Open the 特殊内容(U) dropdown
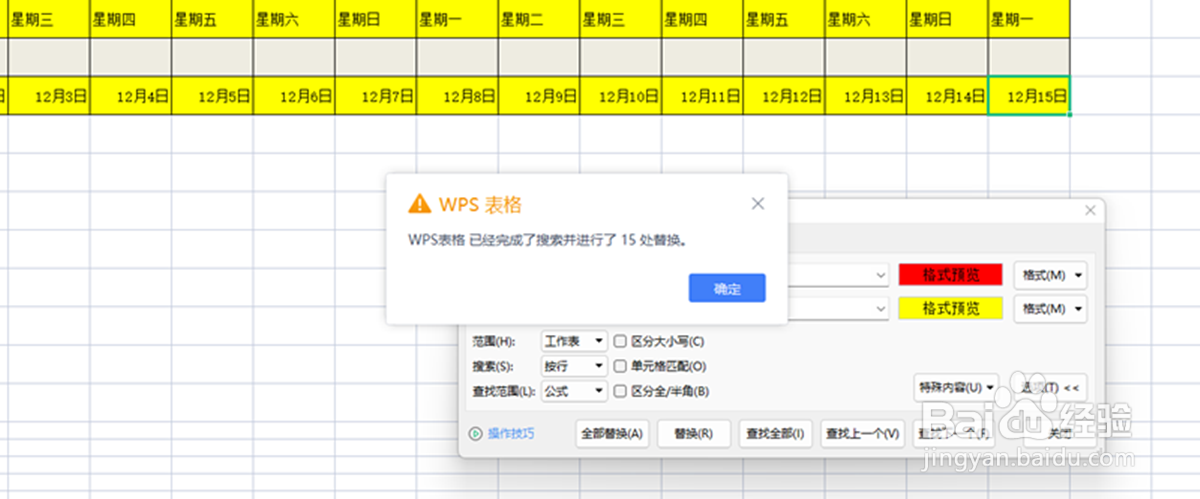The image size is (1200, 499). [956, 386]
